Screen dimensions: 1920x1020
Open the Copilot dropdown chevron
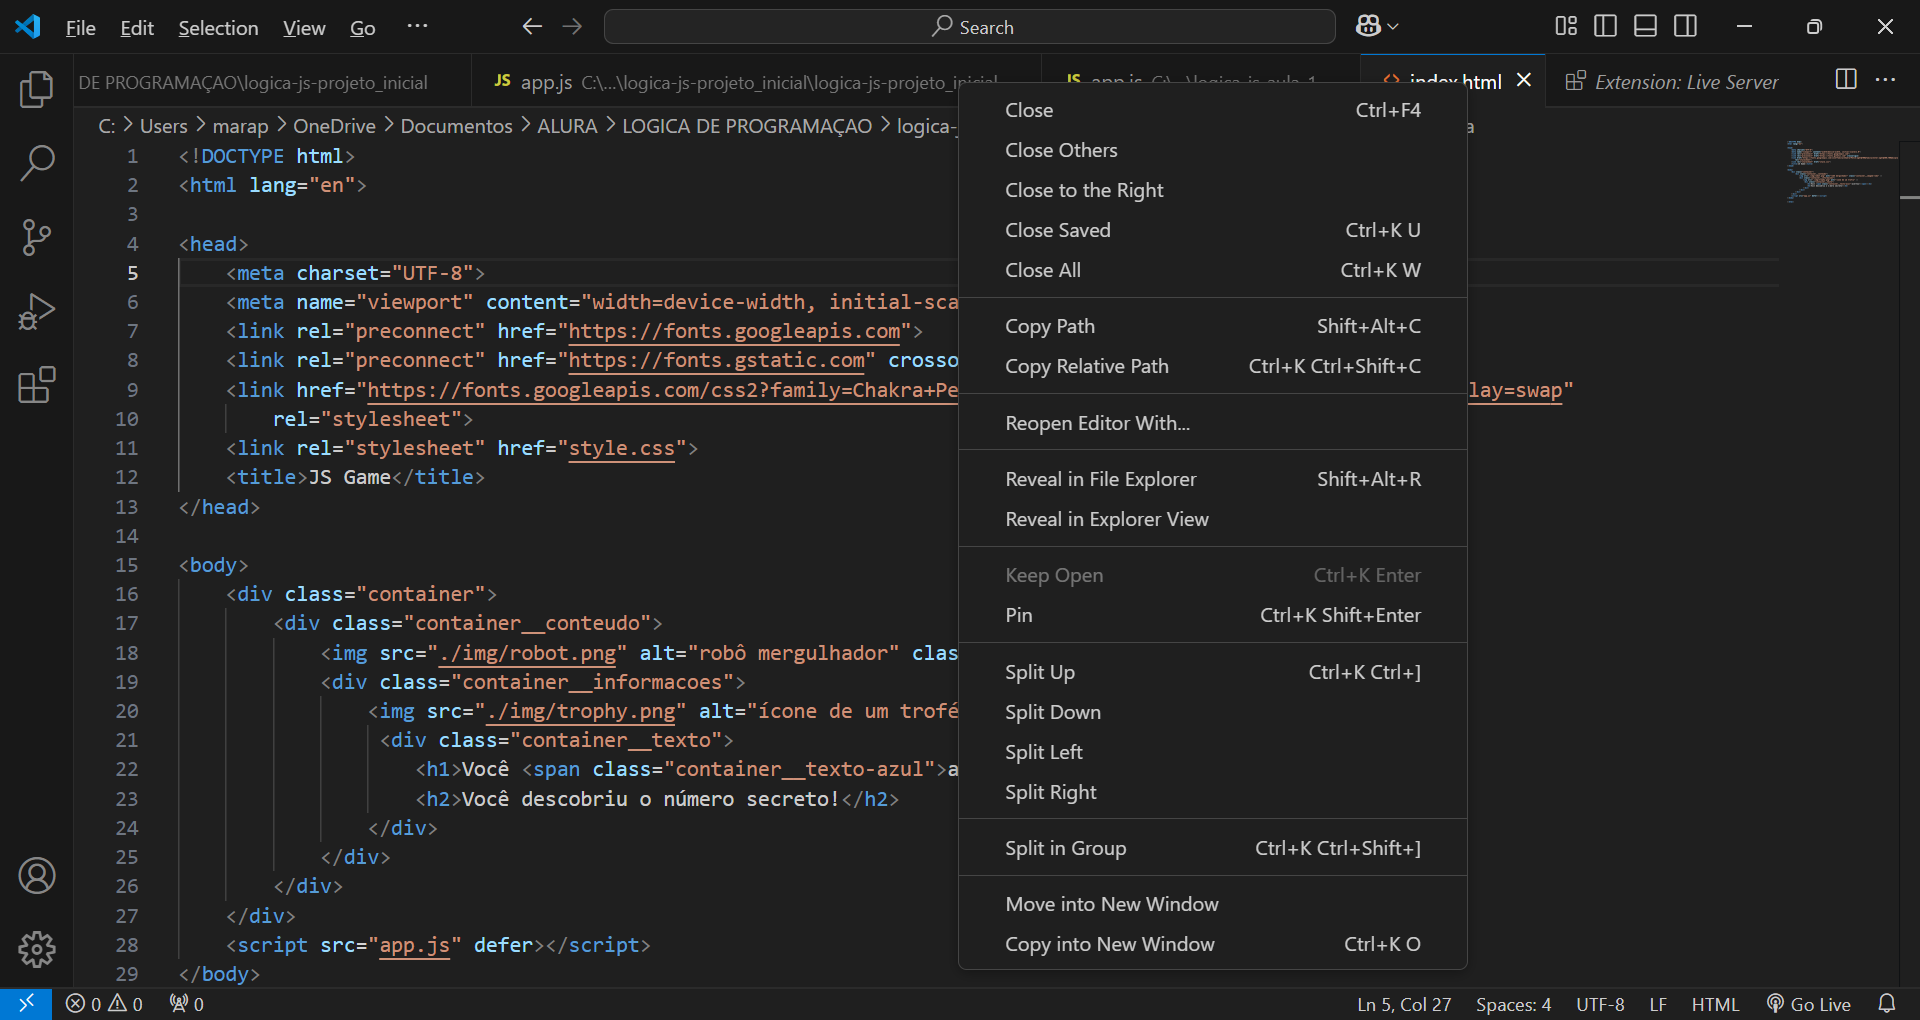(1394, 27)
